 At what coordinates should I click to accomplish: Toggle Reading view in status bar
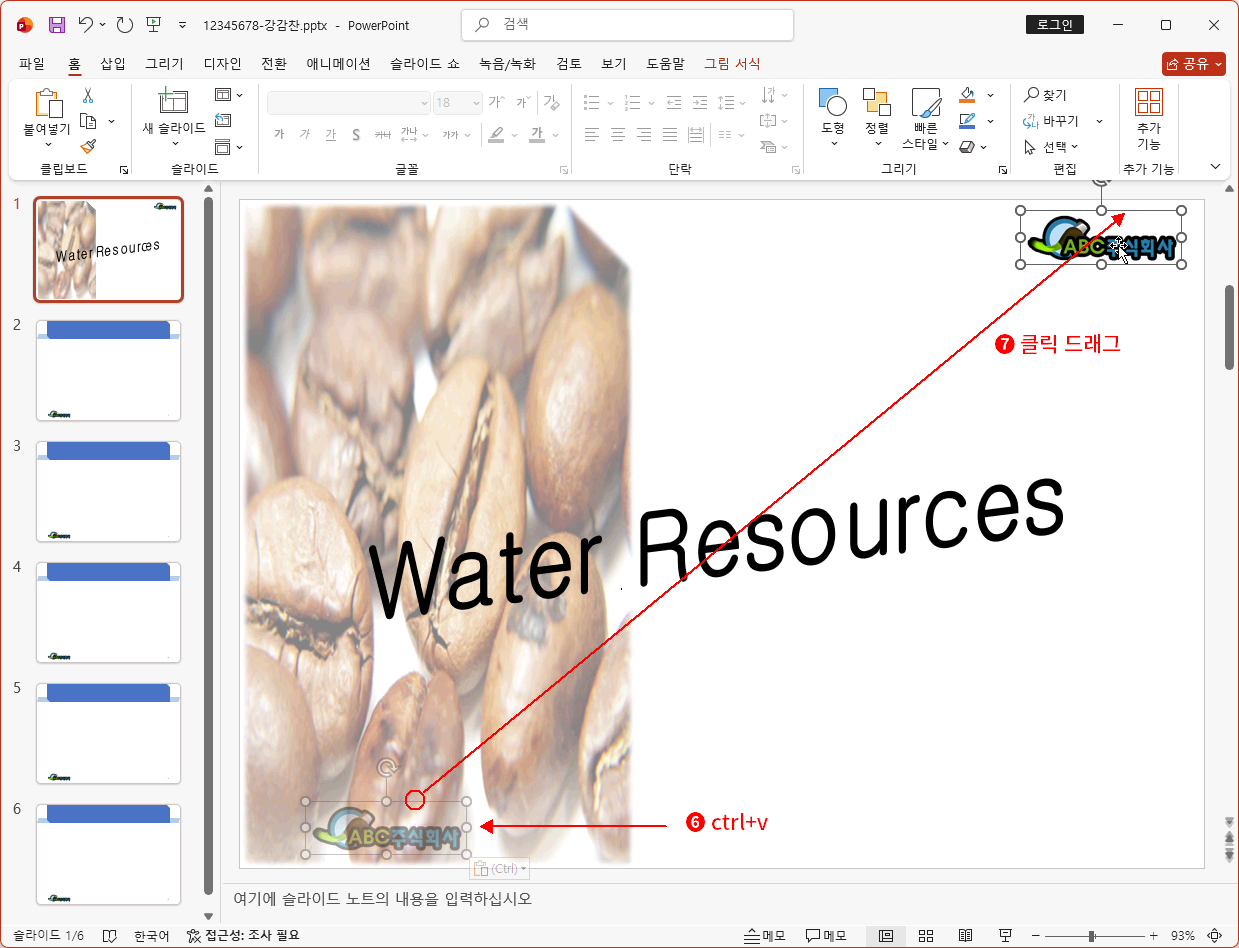pos(966,936)
